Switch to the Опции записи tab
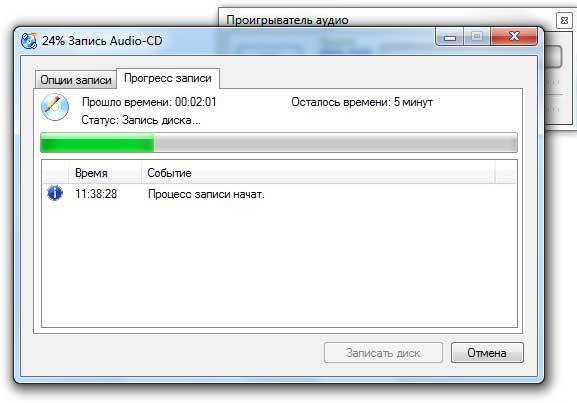Viewport: 577px width, 403px height. (76, 80)
